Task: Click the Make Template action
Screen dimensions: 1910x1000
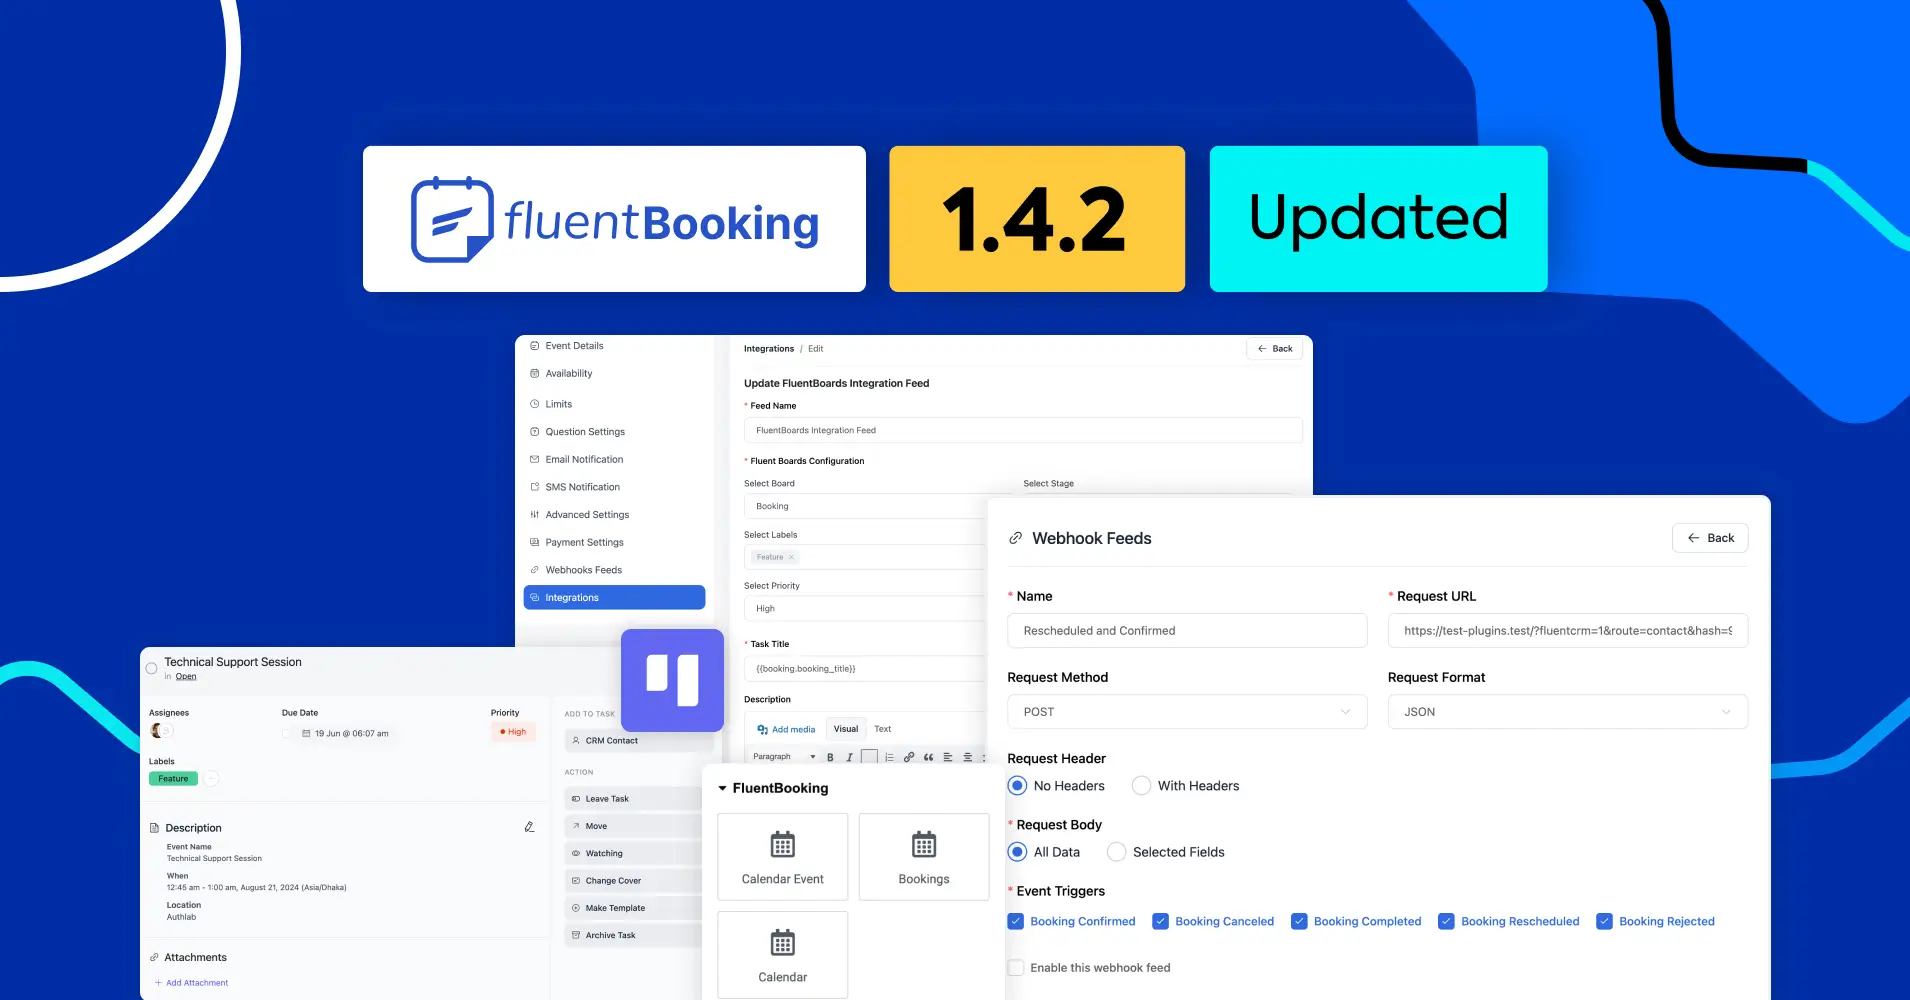Action: click(634, 908)
